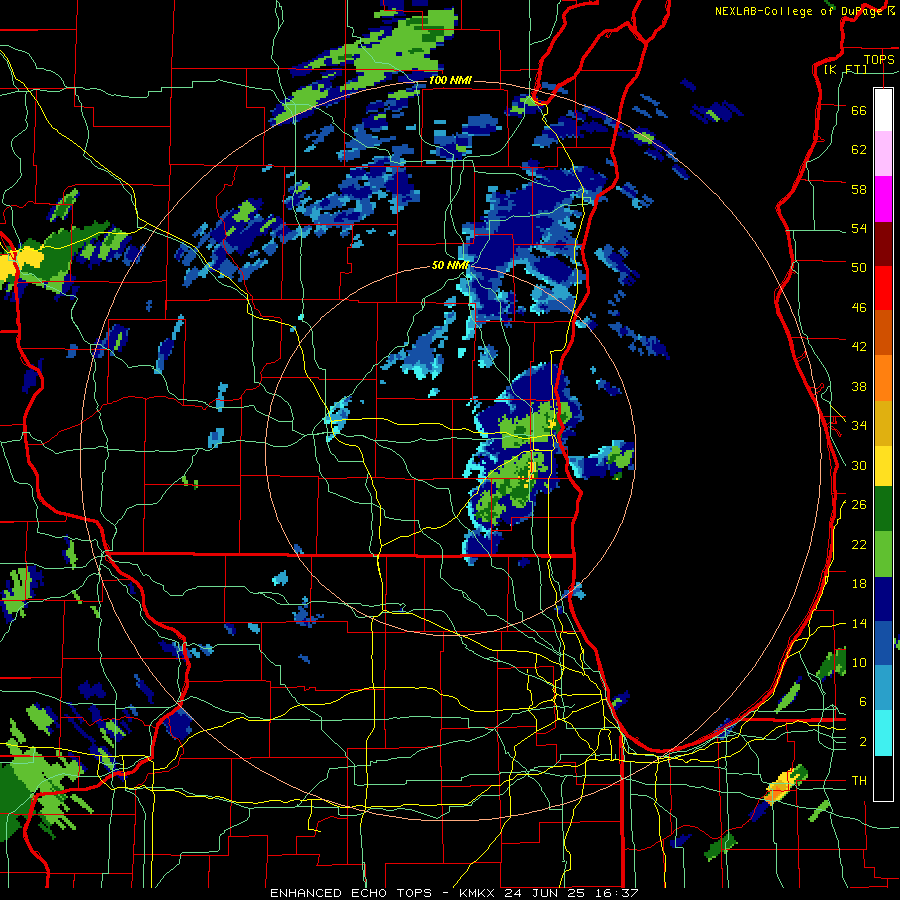This screenshot has width=900, height=900.
Task: Click the 46 legend label
Action: 859,308
